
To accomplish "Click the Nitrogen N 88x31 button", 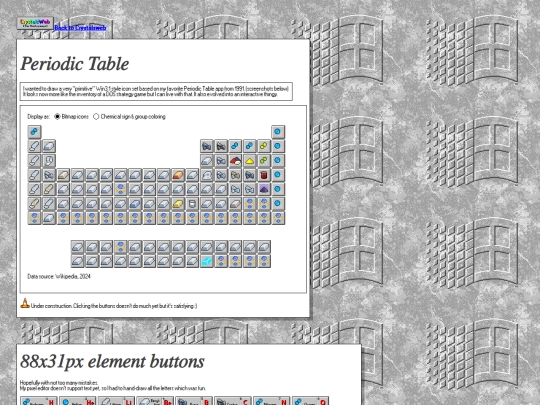I will coord(272,401).
